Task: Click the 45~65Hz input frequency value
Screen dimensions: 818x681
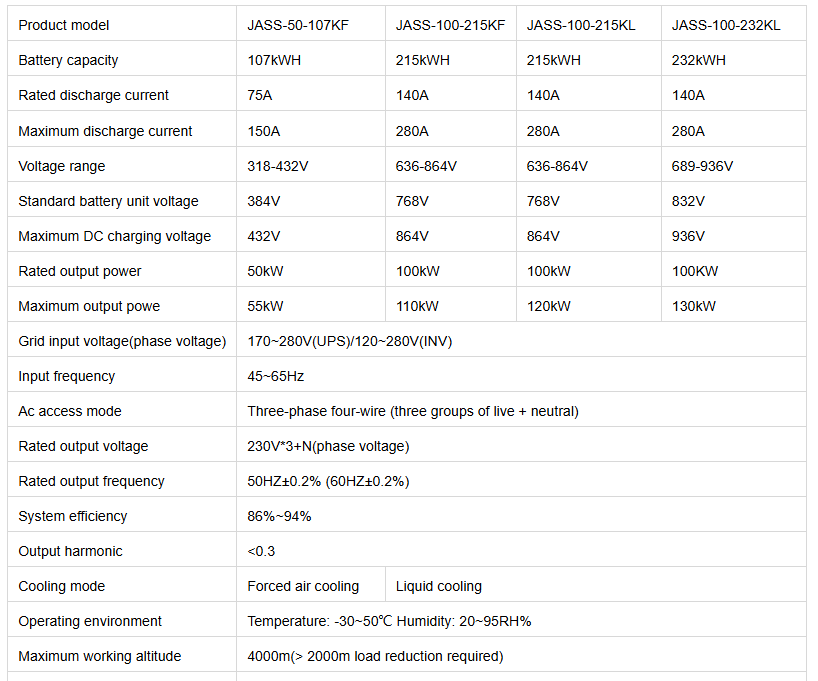Action: [x=275, y=376]
